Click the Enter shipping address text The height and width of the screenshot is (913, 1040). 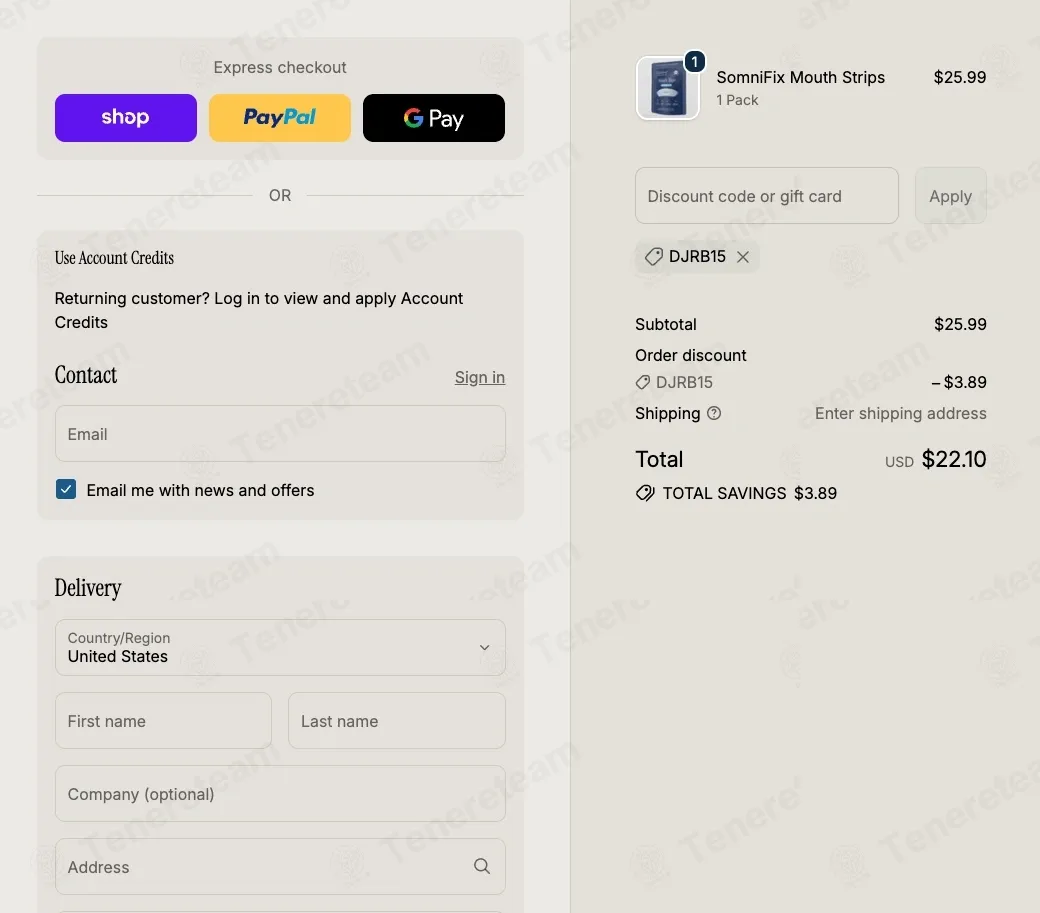pyautogui.click(x=901, y=413)
